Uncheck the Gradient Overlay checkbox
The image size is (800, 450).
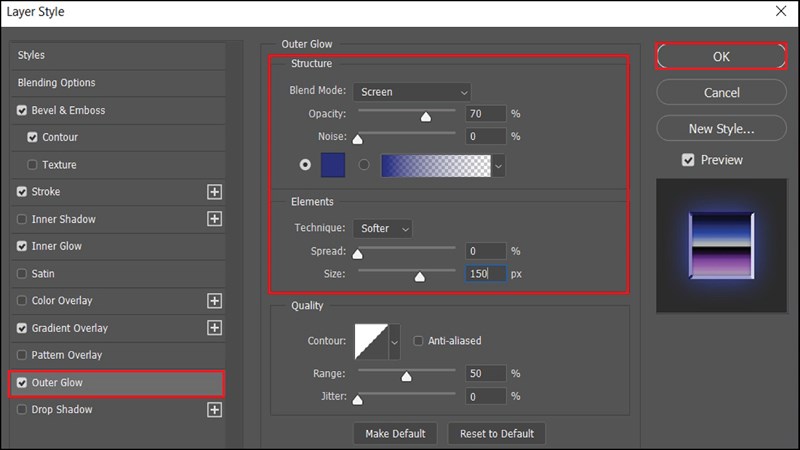coord(22,328)
